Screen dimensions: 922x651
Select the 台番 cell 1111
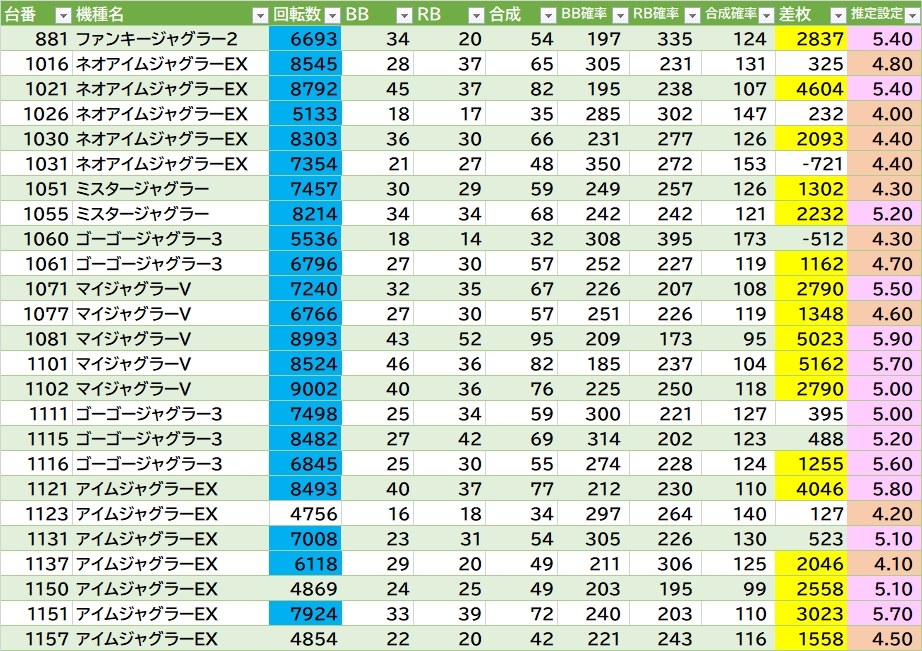click(36, 413)
